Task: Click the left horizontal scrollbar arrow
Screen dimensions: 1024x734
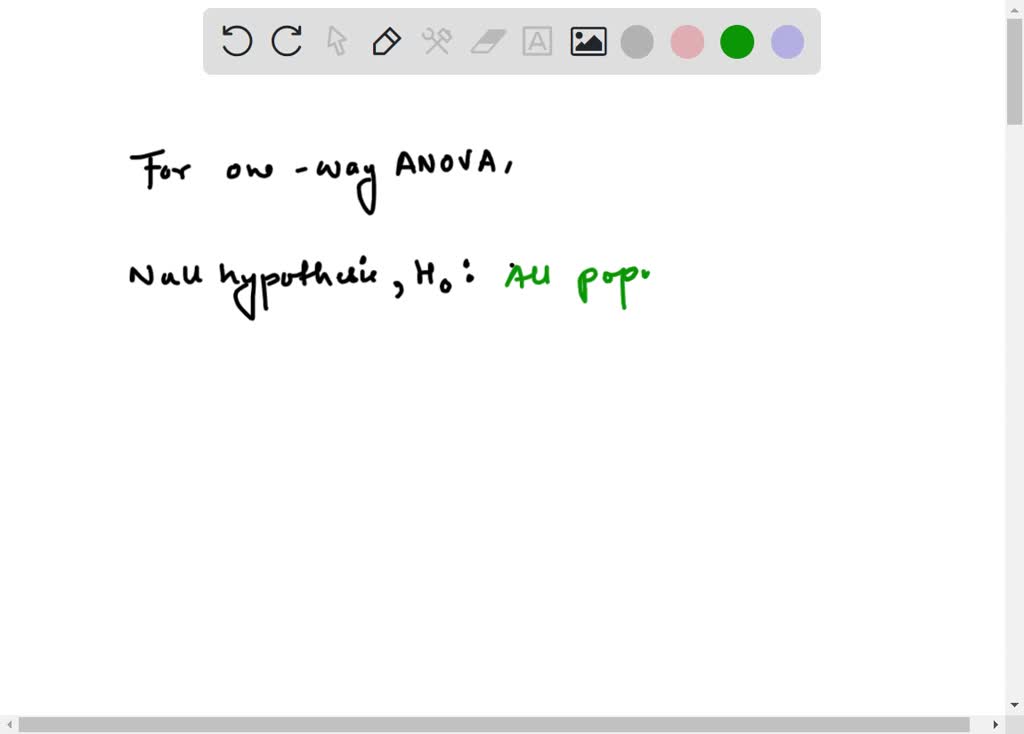Action: click(9, 723)
